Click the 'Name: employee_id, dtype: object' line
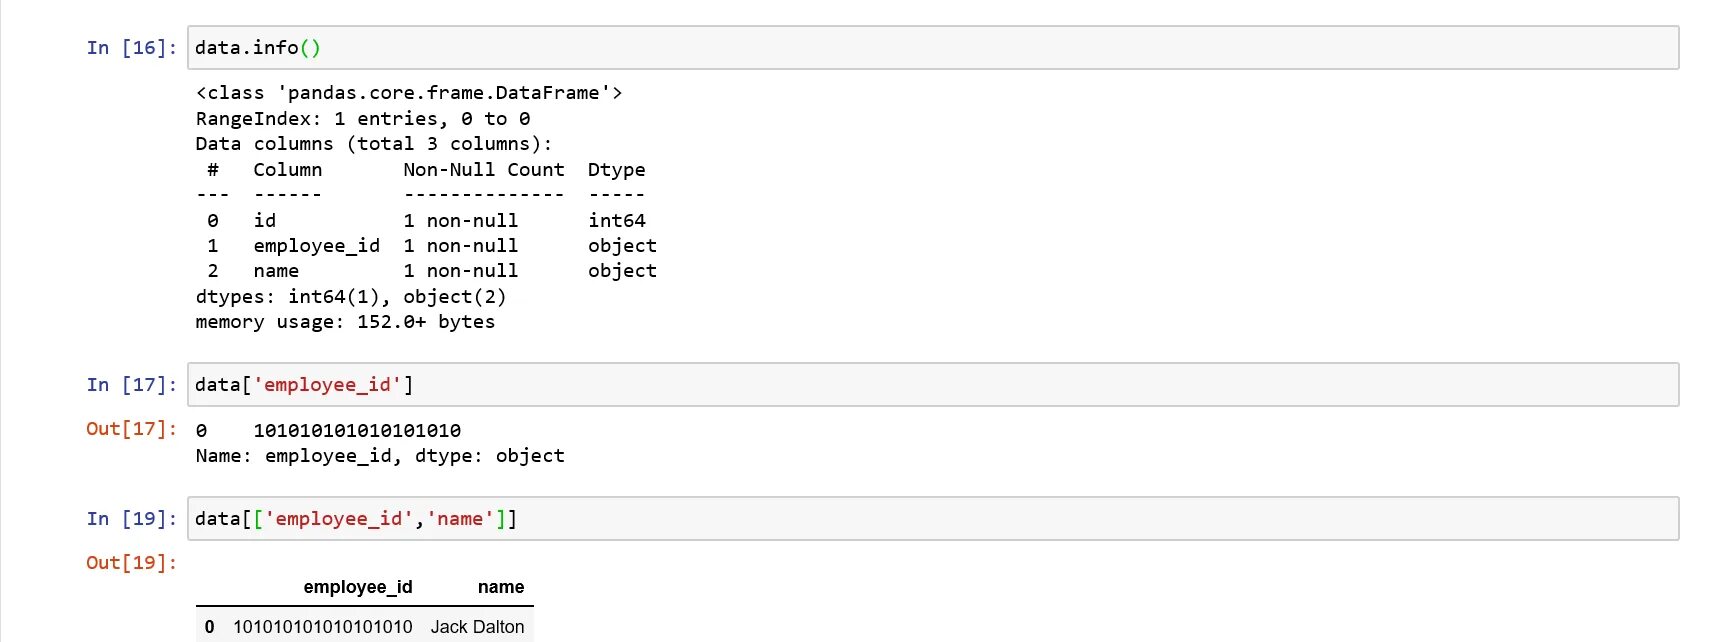 [x=380, y=456]
